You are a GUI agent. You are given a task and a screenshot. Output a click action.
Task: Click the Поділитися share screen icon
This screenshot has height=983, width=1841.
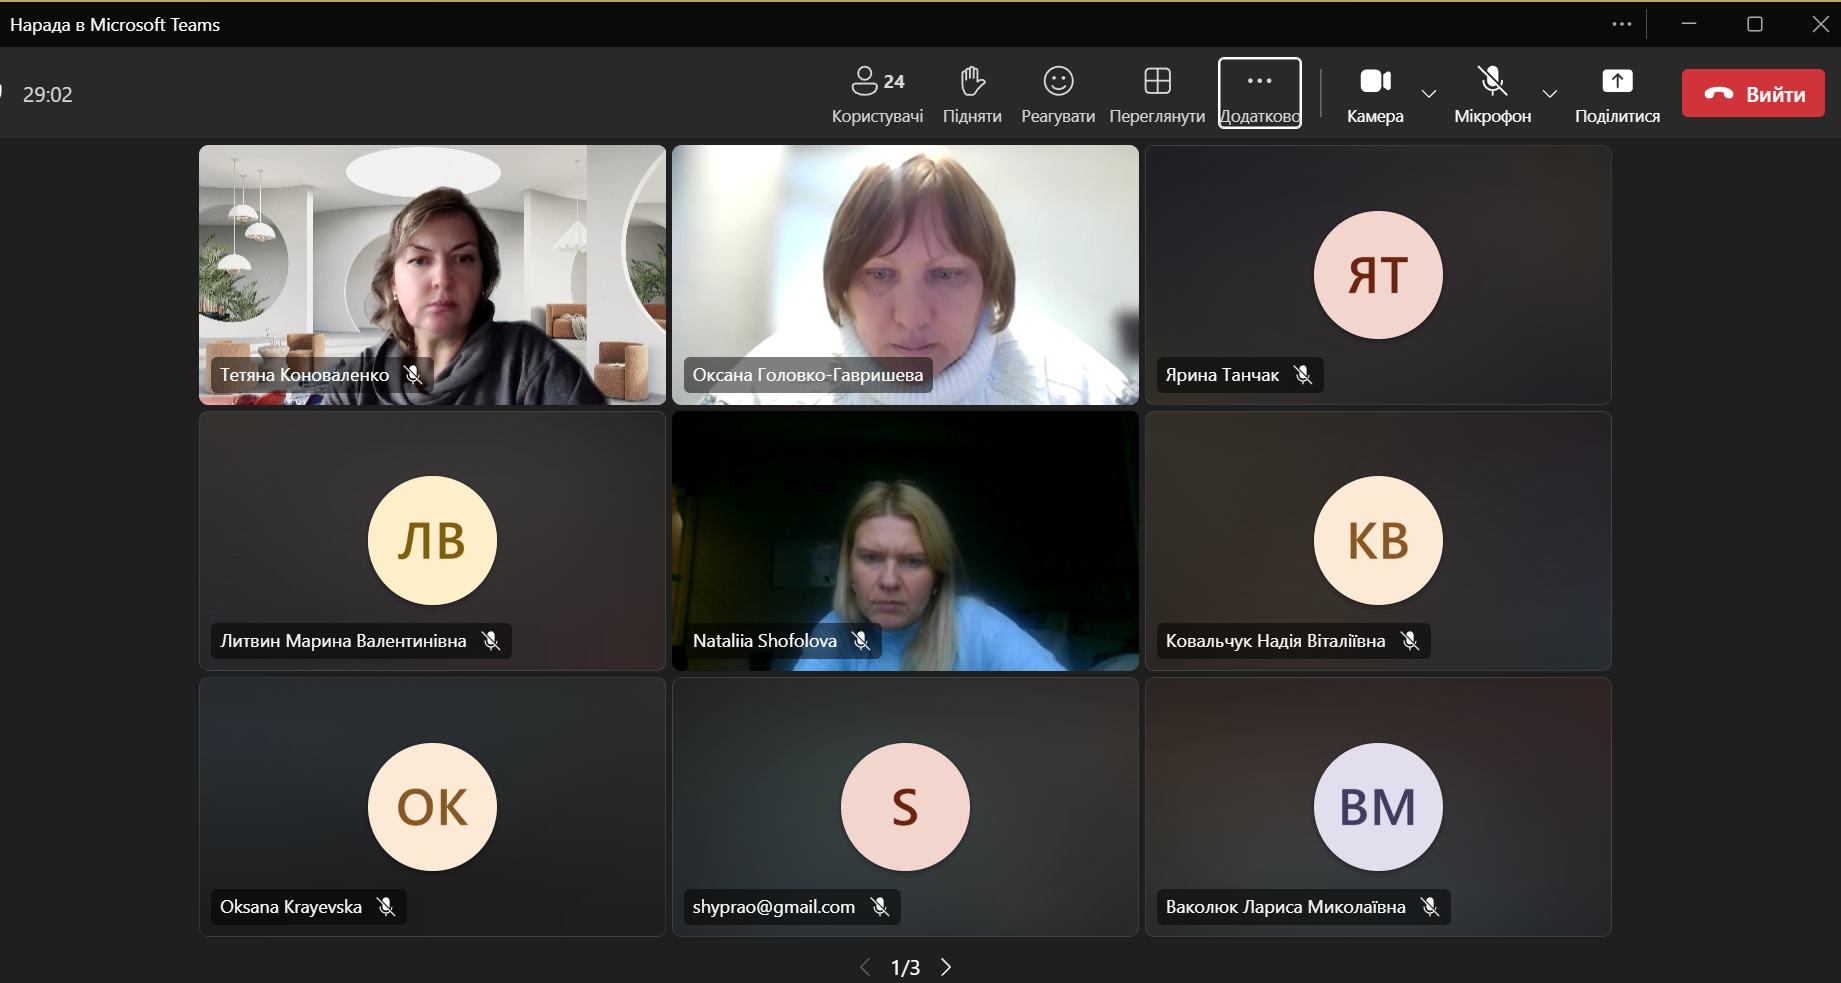[1617, 82]
